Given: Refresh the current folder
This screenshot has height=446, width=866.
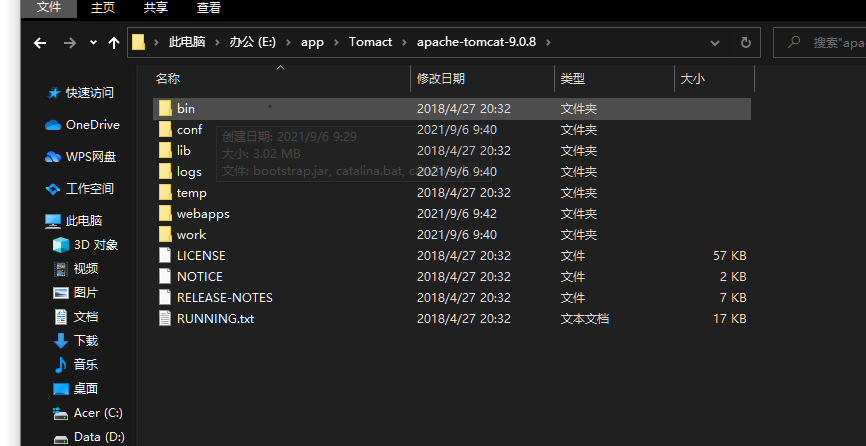Looking at the screenshot, I should coord(746,43).
